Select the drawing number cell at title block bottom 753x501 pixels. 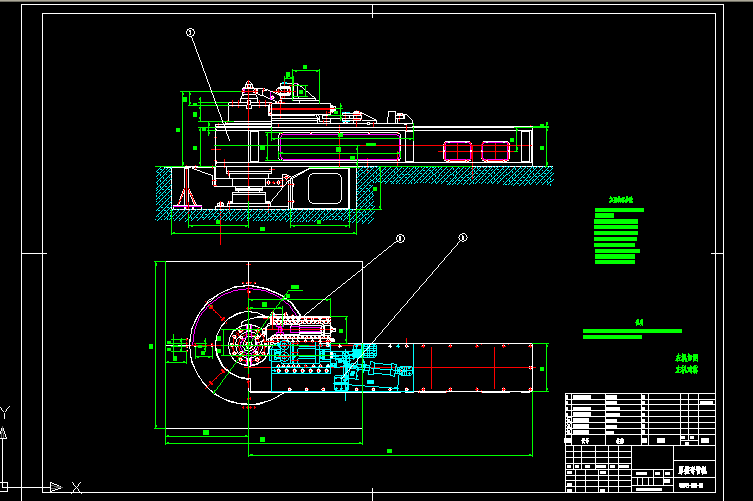689,486
